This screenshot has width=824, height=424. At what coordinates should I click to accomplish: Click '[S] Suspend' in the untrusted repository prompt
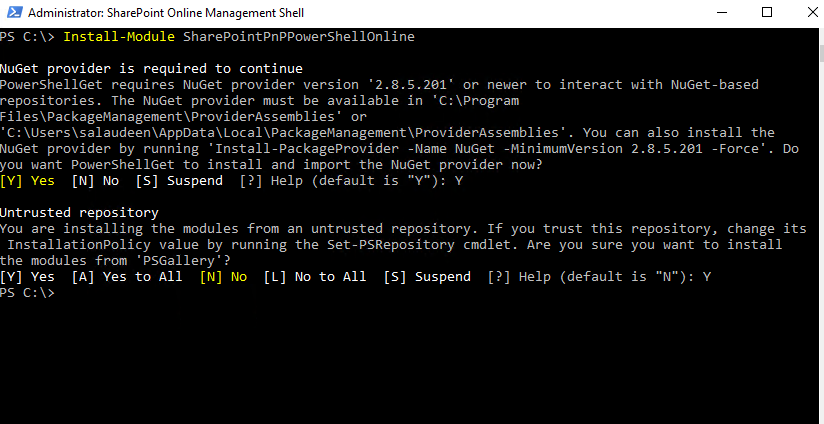[427, 277]
